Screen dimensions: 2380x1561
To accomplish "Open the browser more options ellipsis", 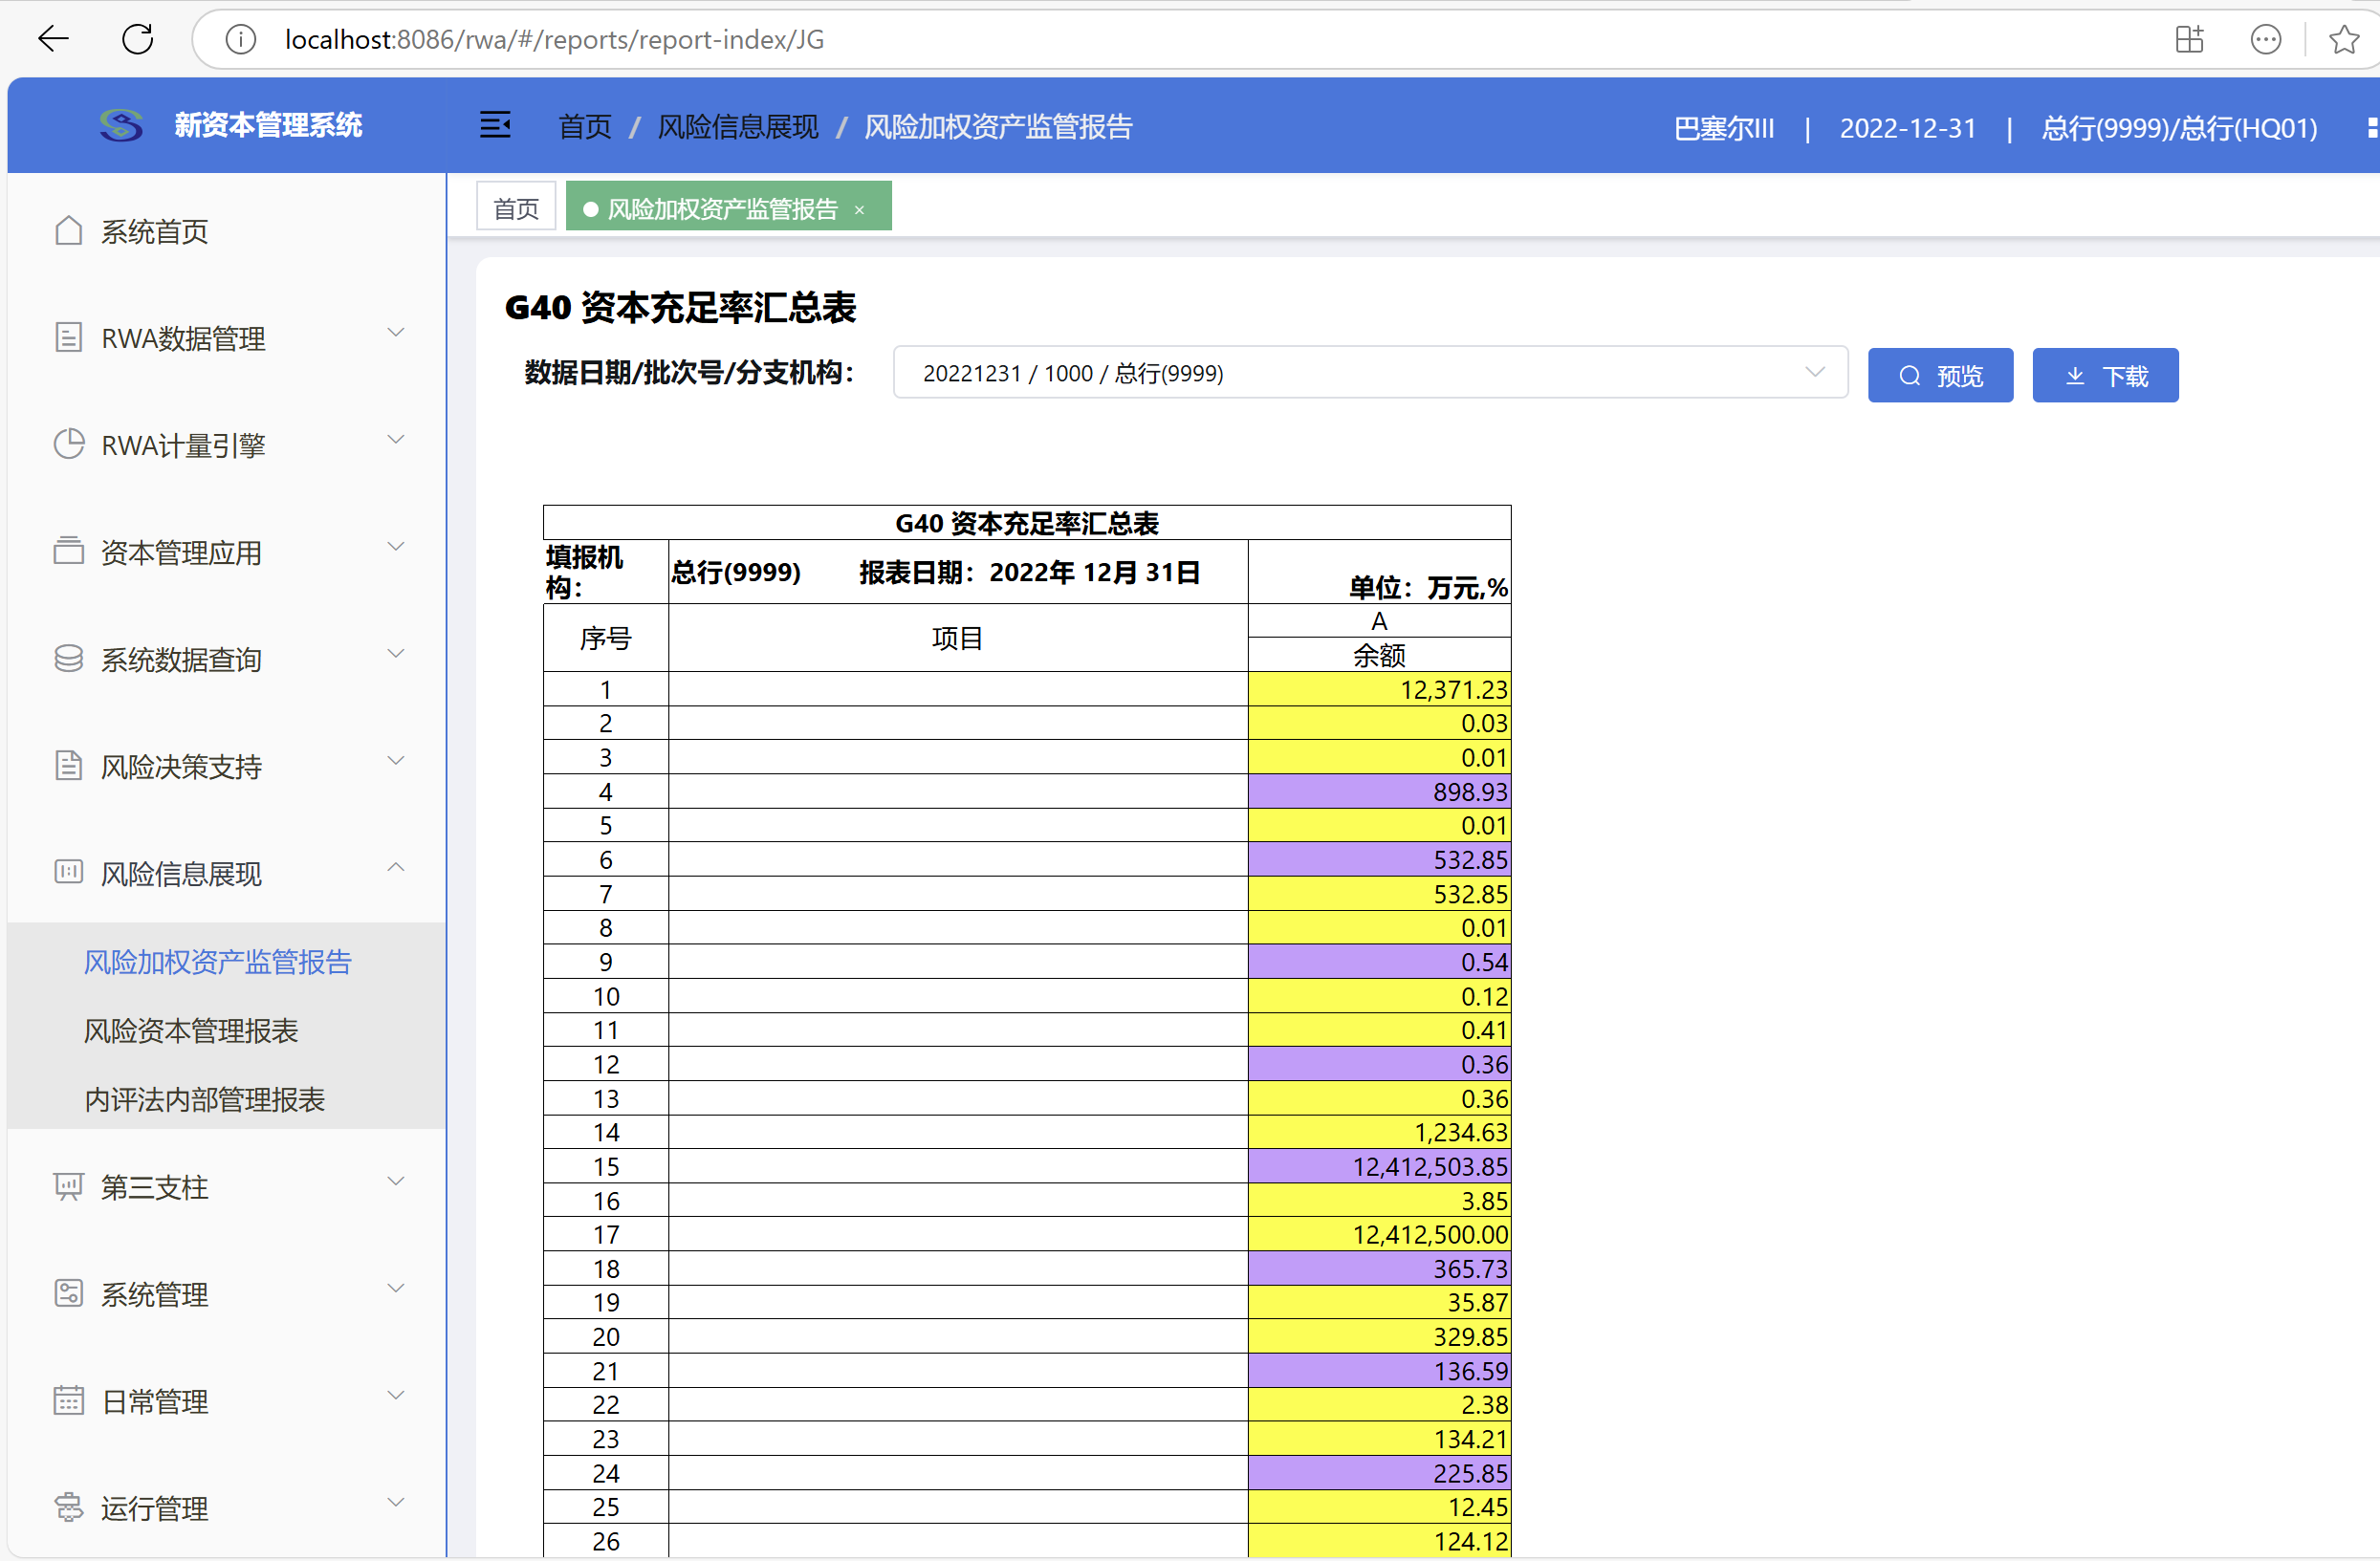I will [x=2265, y=40].
